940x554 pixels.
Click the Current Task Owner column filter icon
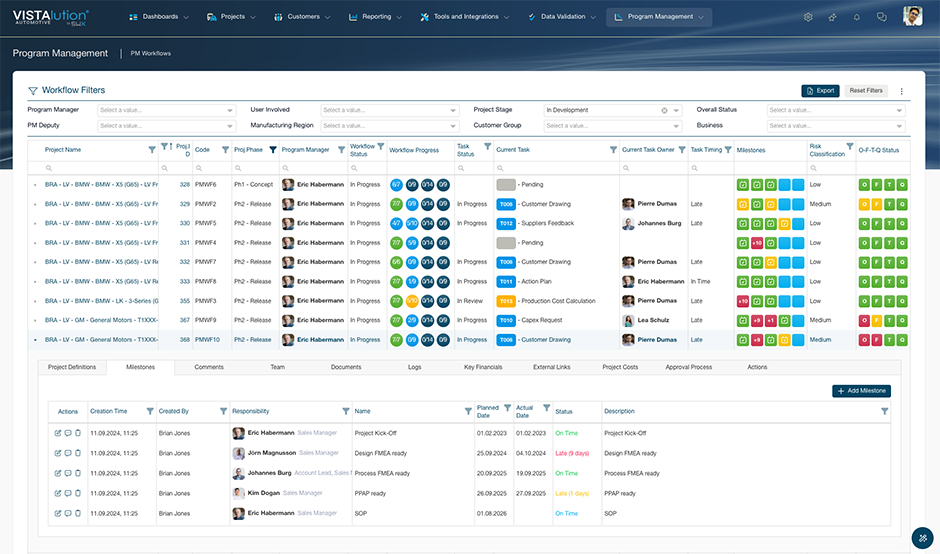pos(682,150)
